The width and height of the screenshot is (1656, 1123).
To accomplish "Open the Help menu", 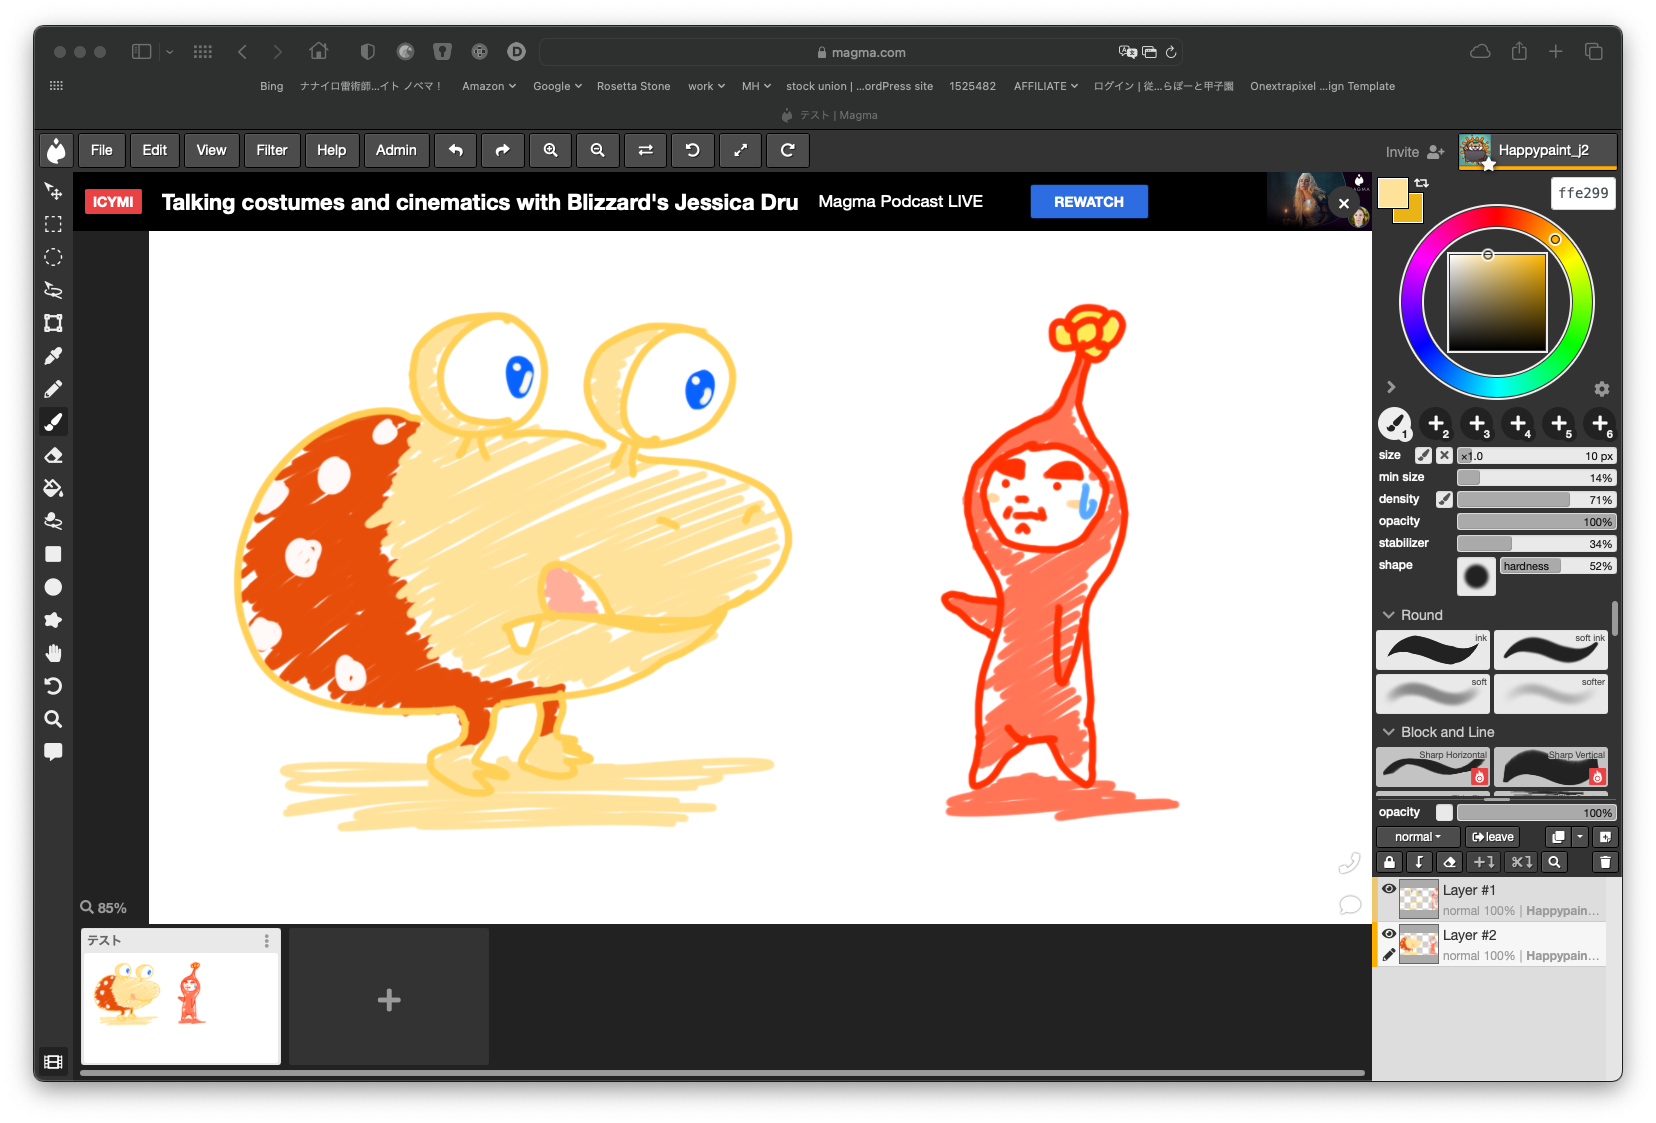I will click(331, 150).
